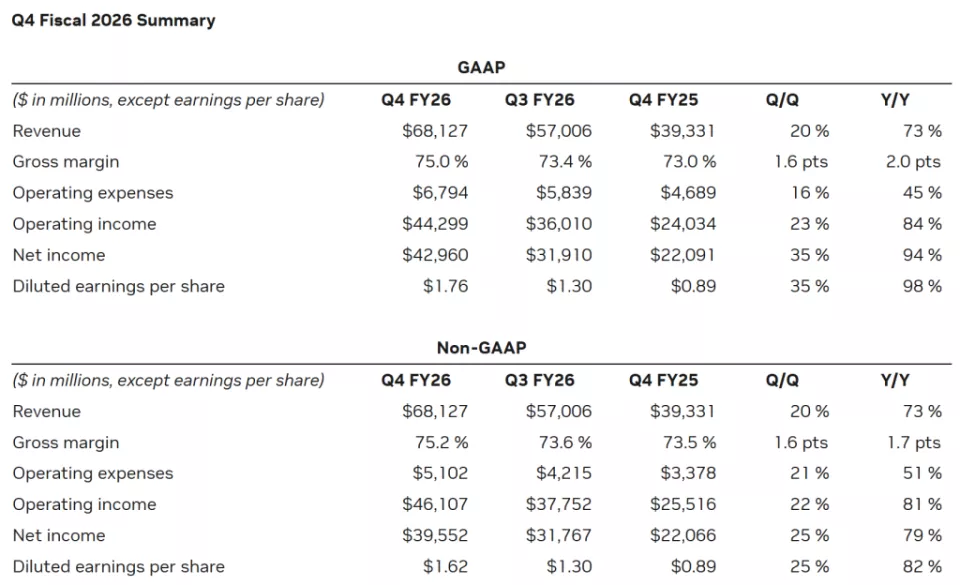This screenshot has width=960, height=585.
Task: Click the Non-GAAP table title
Action: pos(481,348)
